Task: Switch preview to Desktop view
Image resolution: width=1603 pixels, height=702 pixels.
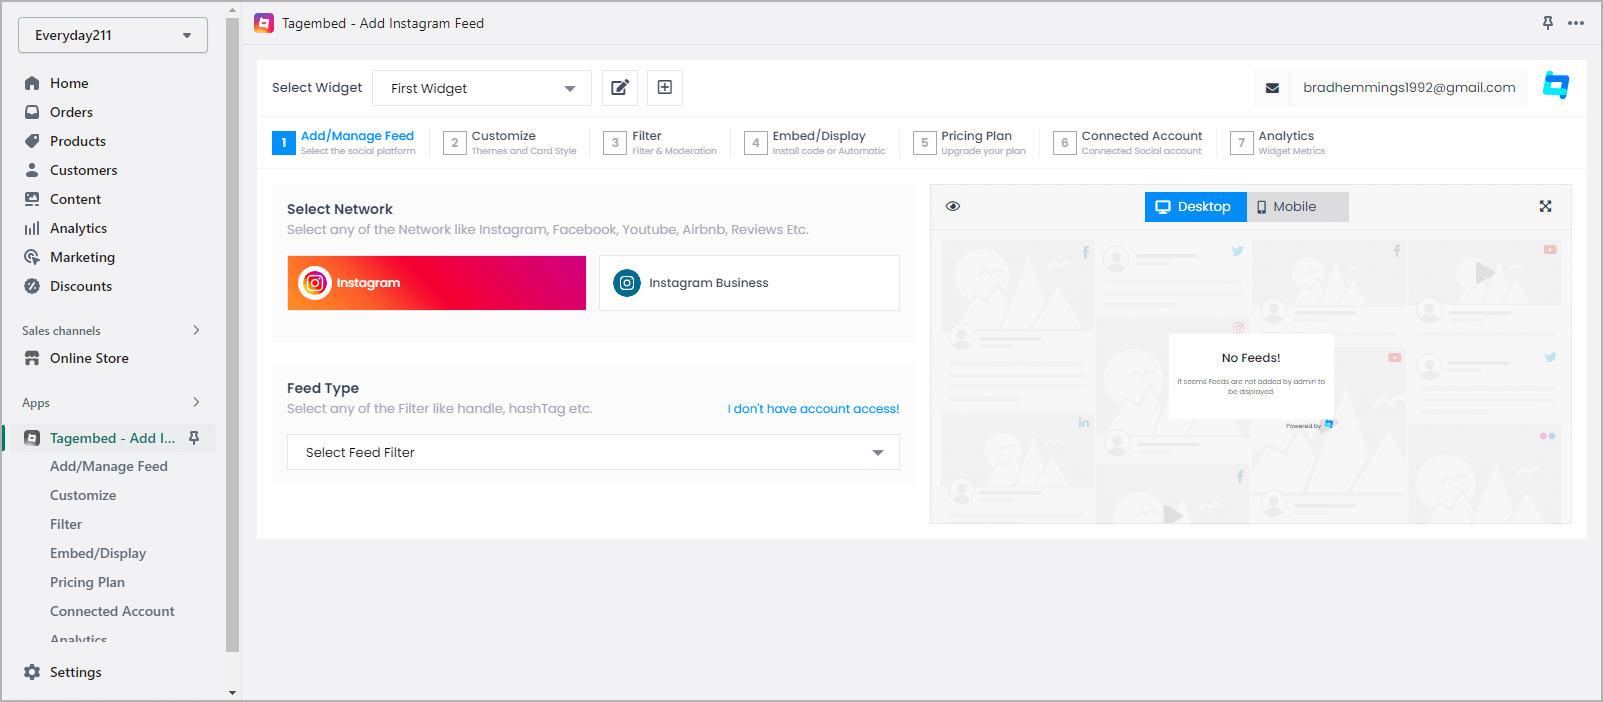Action: 1195,207
